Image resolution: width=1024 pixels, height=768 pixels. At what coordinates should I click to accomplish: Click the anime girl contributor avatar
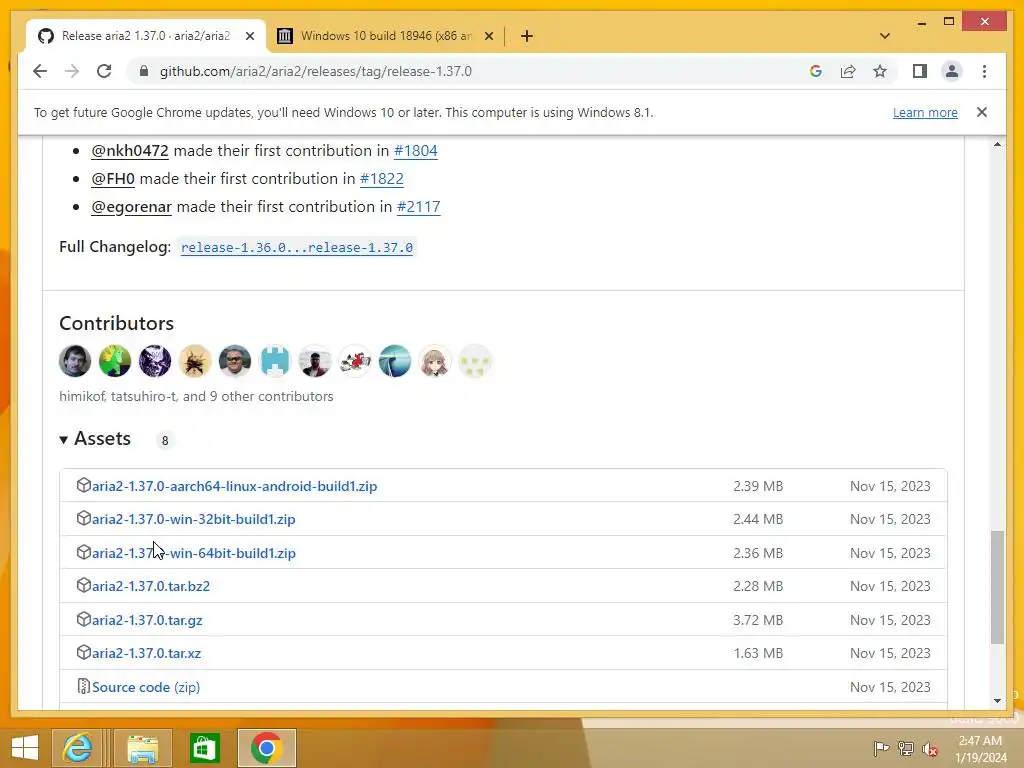(x=435, y=361)
